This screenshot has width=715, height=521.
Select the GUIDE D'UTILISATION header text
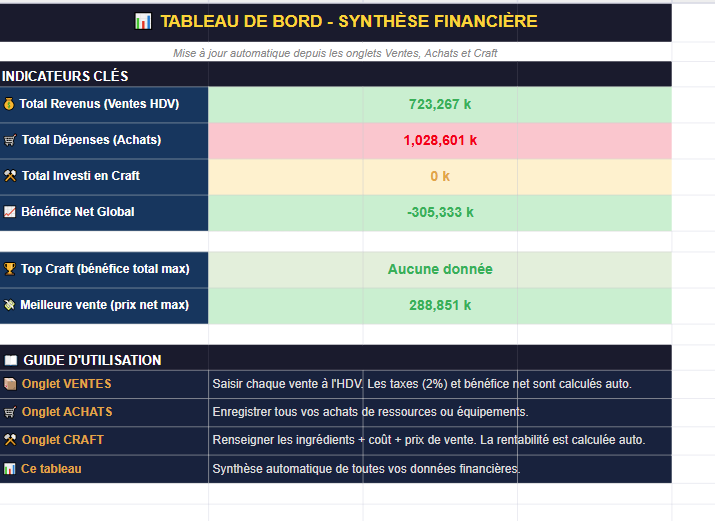(x=92, y=361)
